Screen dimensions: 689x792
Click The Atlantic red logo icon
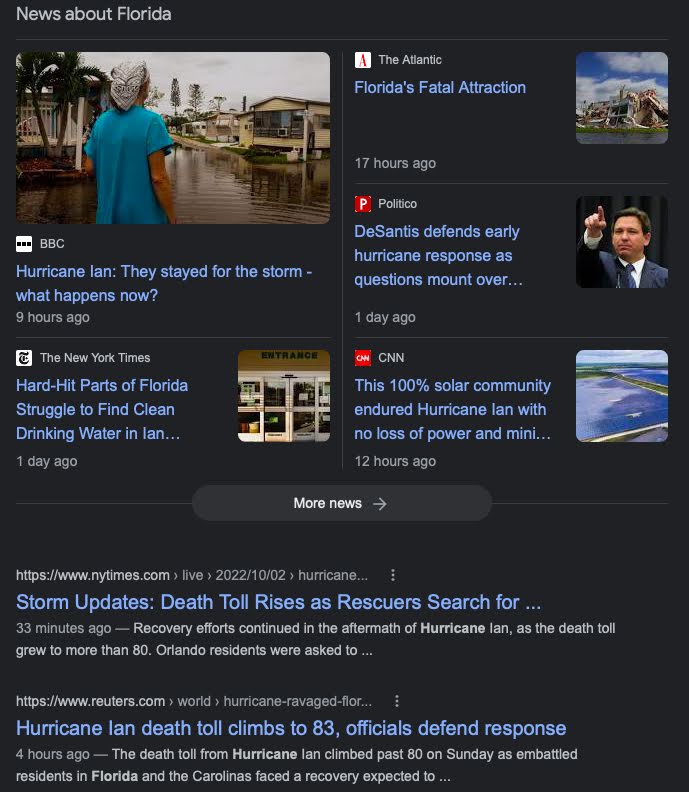pos(363,60)
